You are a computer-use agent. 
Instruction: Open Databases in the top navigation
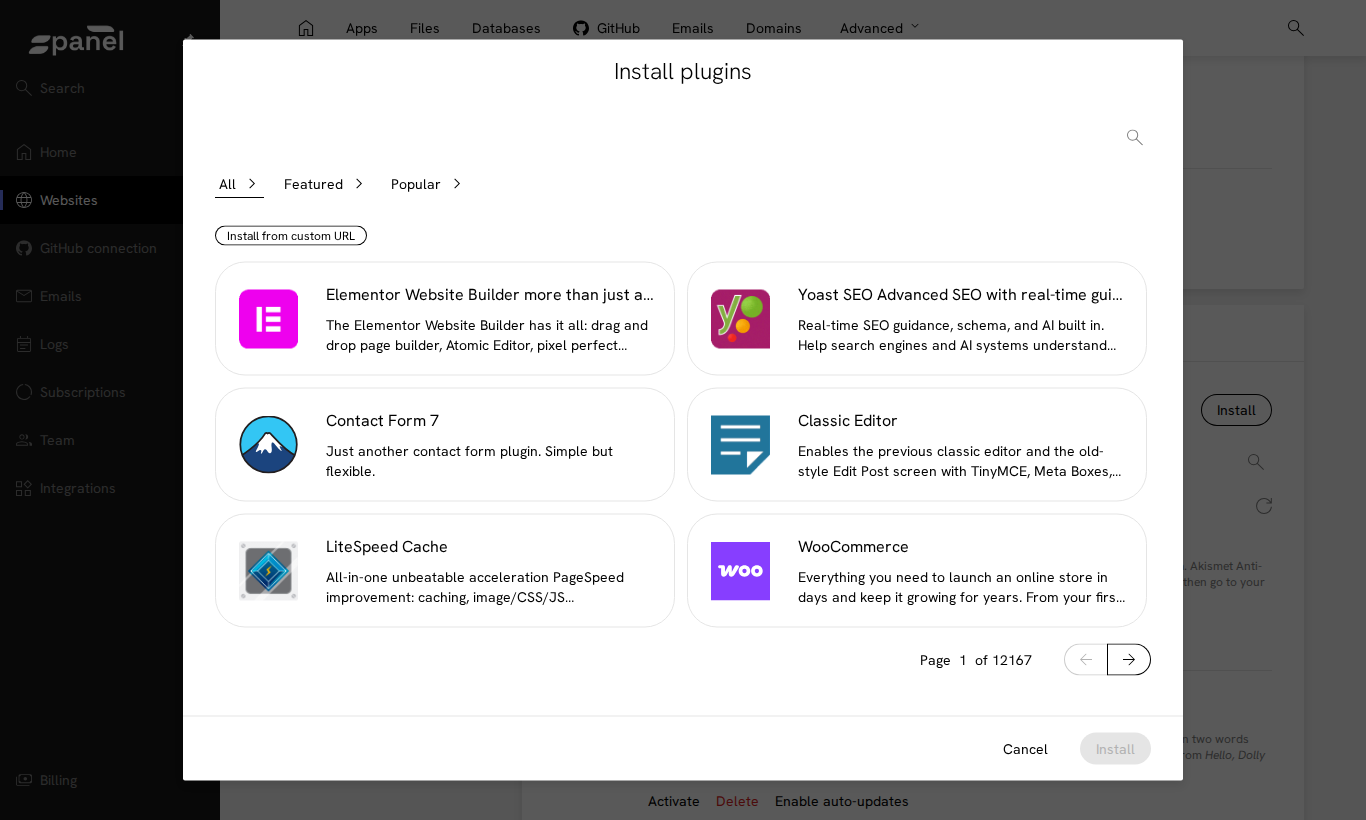pyautogui.click(x=506, y=28)
